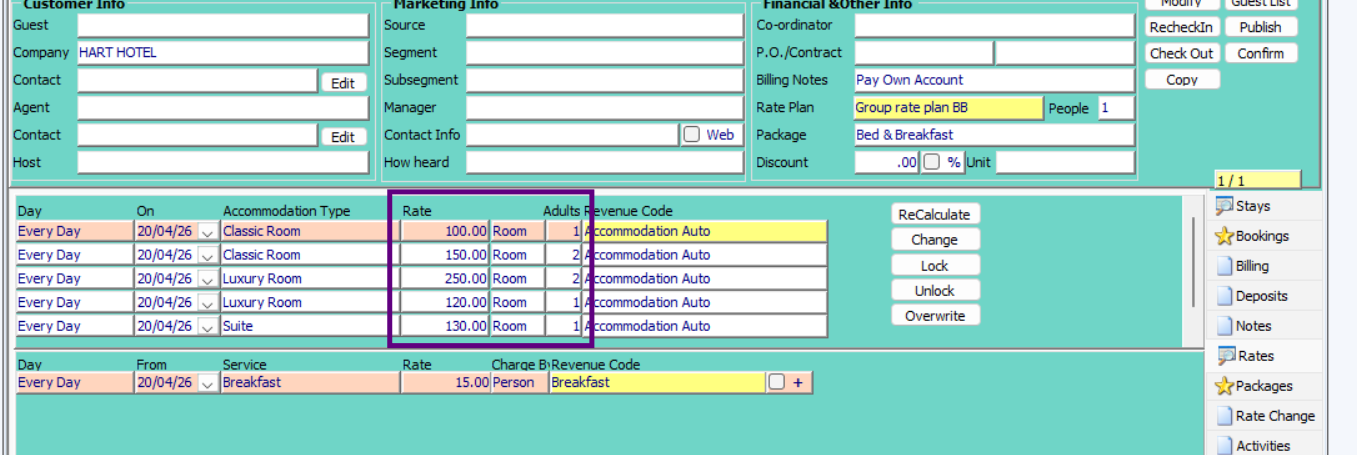Screen dimensions: 1357x455
Task: Click the RecheckIn button
Action: coord(1182,27)
